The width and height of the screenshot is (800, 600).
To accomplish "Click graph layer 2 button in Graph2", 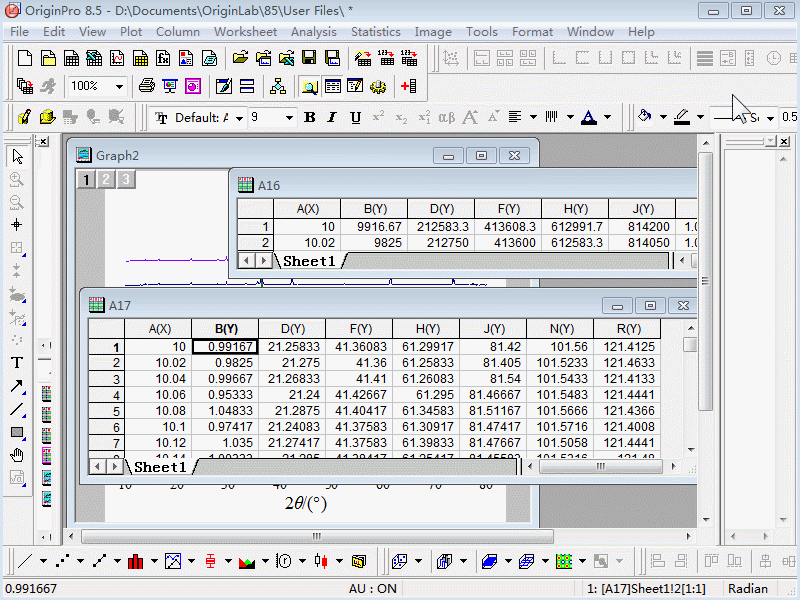I will [105, 179].
